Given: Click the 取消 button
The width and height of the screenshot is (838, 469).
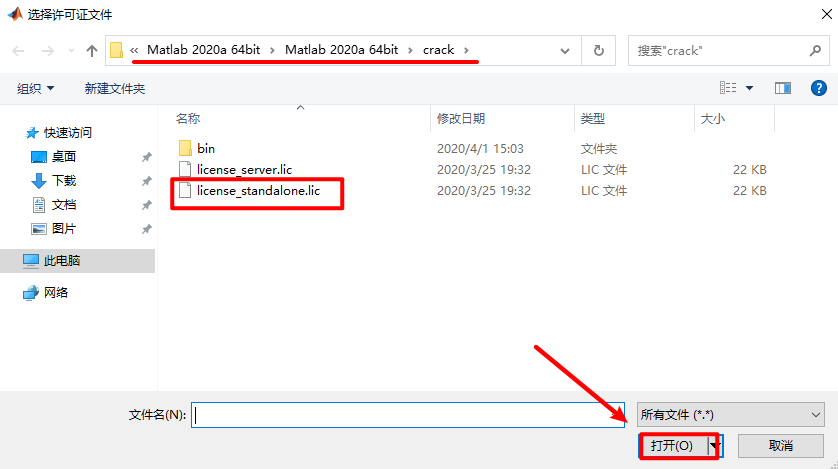Looking at the screenshot, I should tap(781, 445).
